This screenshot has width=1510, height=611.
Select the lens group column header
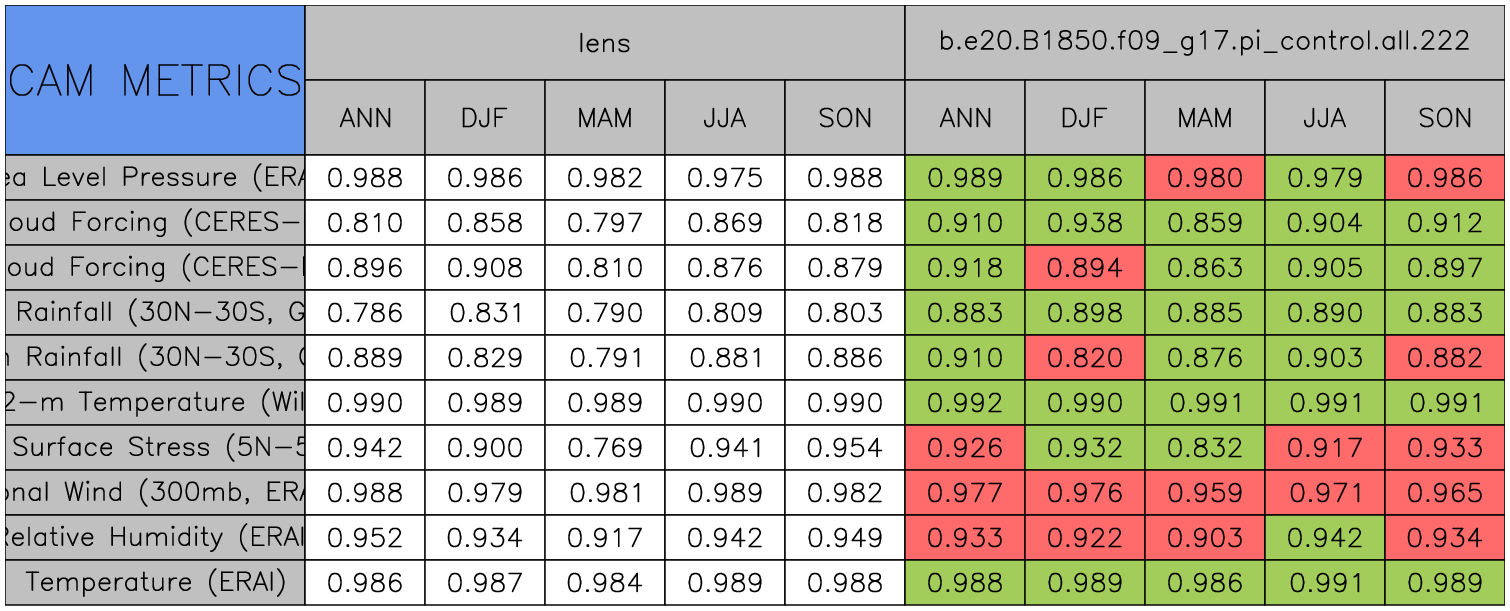pos(604,42)
